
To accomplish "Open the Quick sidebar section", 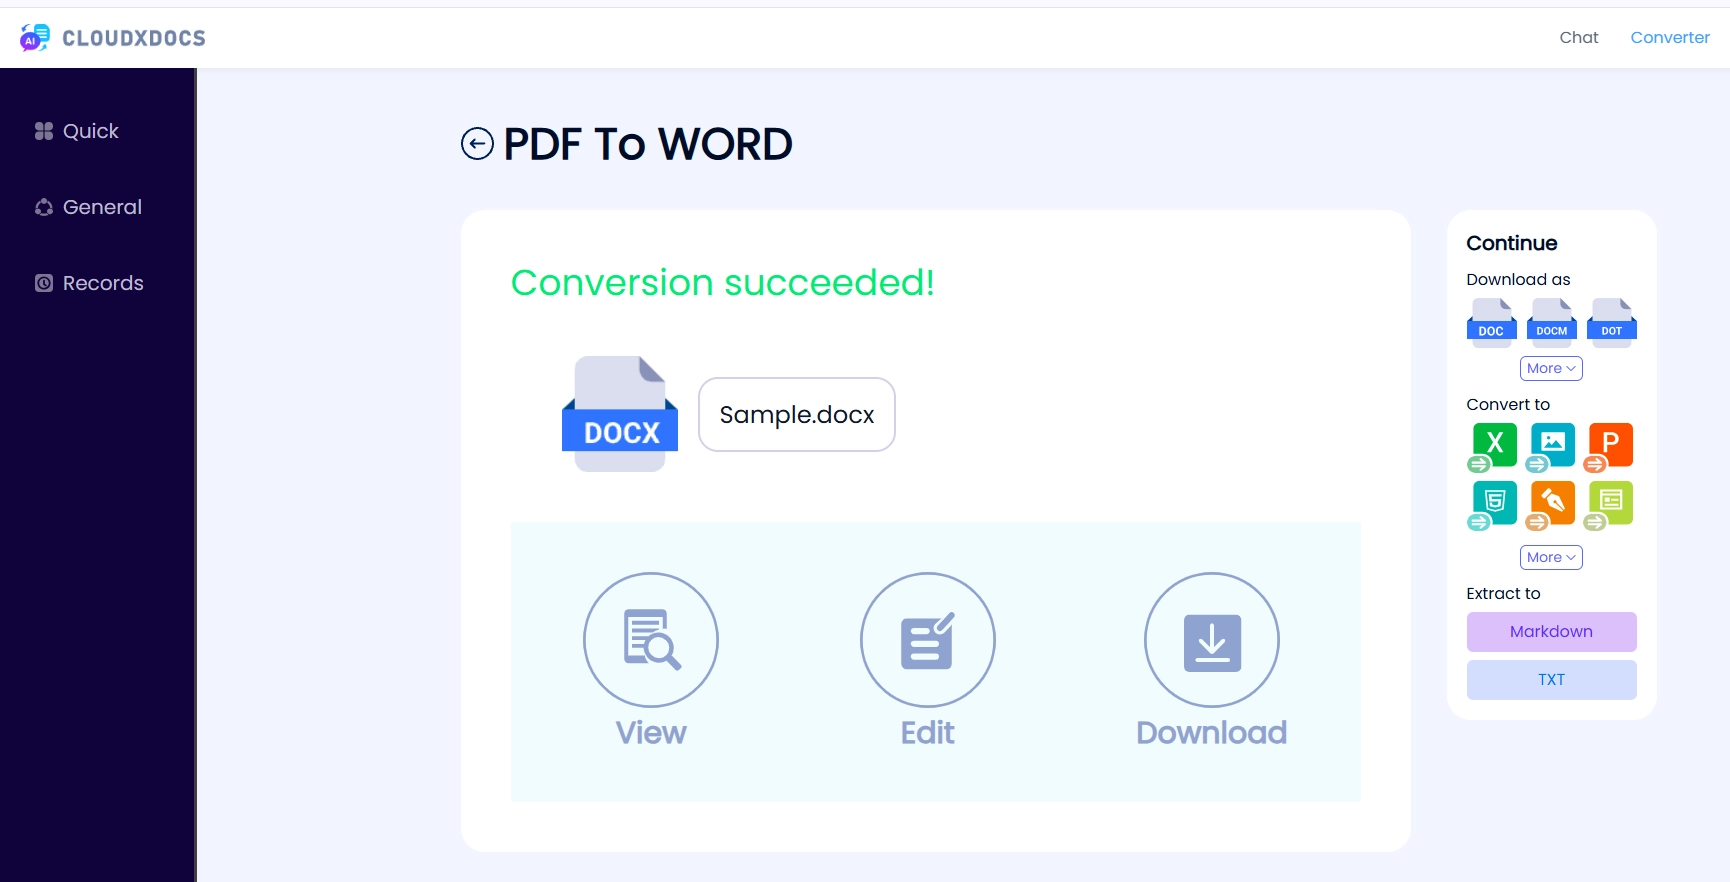I will (77, 131).
